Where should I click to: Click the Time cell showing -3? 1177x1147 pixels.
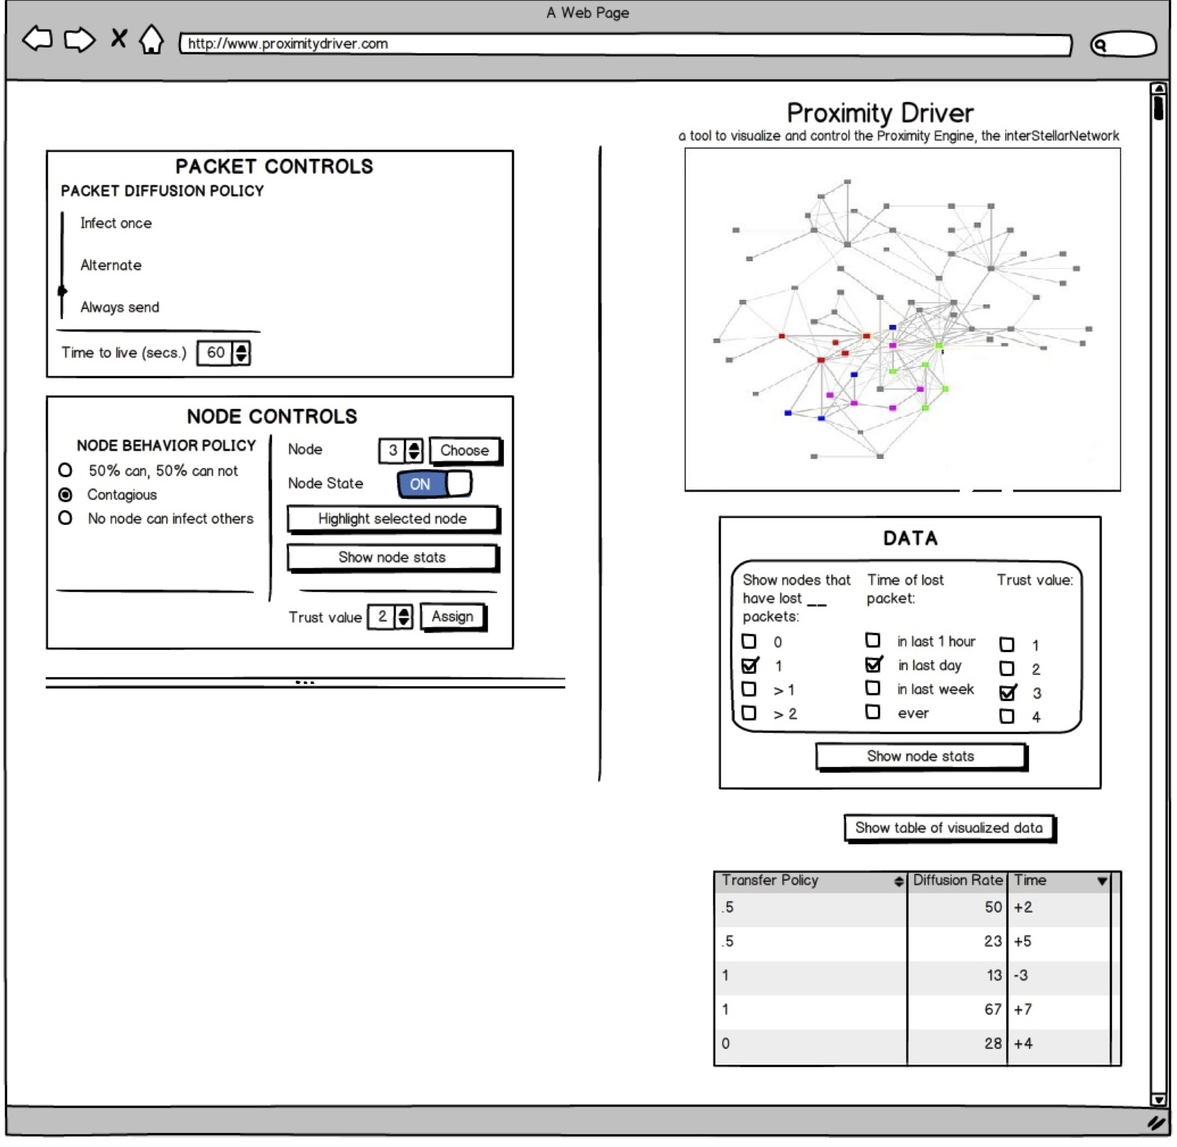click(1059, 976)
